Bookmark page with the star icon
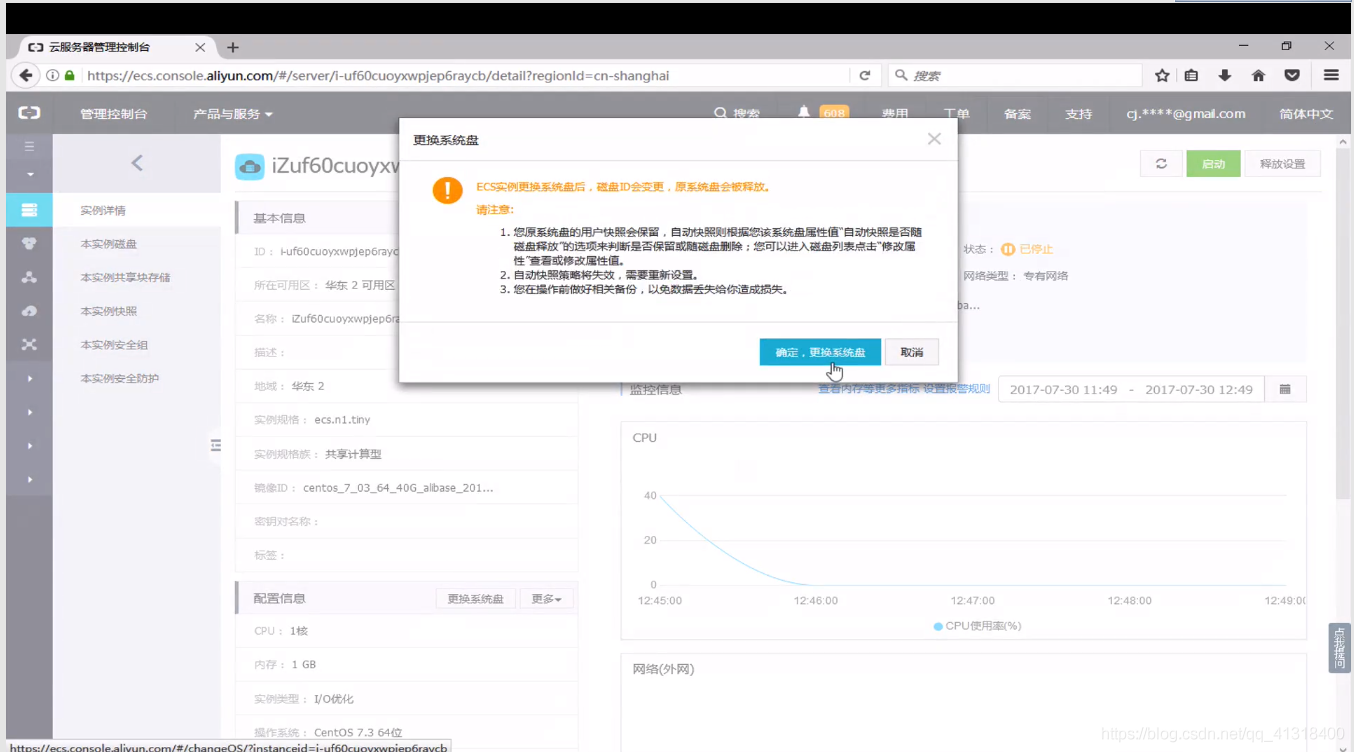This screenshot has height=752, width=1354. point(1162,75)
